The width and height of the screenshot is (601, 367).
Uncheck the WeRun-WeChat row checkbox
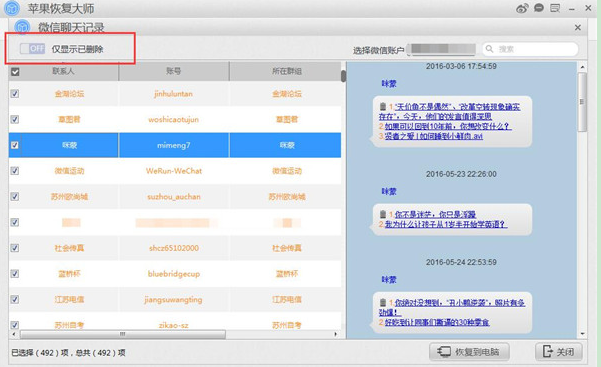click(15, 171)
